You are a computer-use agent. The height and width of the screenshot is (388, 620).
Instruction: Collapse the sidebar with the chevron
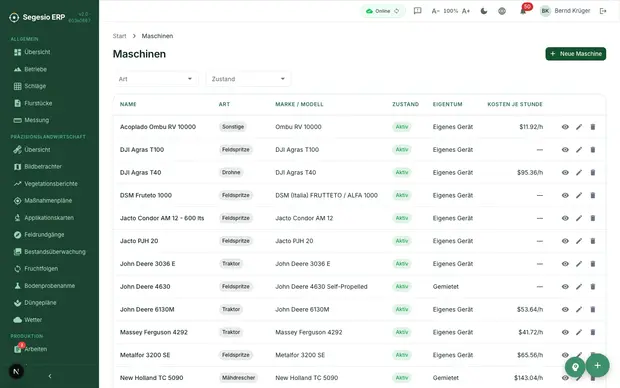click(x=50, y=376)
